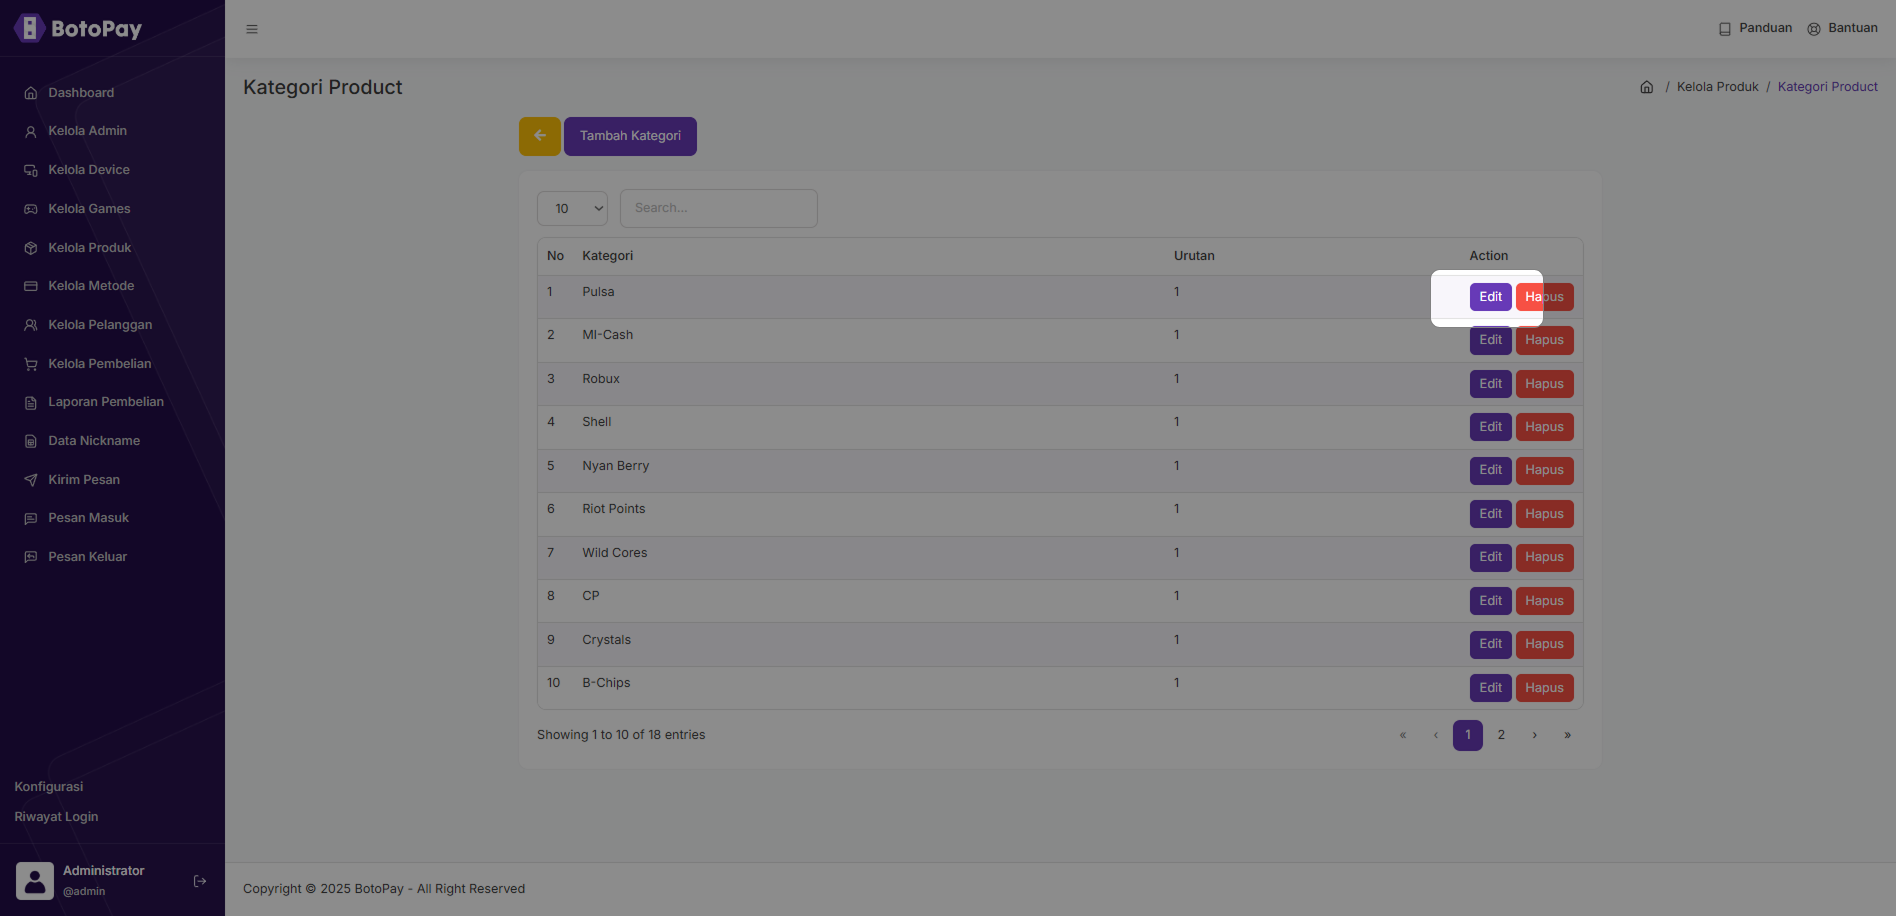The image size is (1896, 916).
Task: Click the breadcrumb home icon
Action: coord(1647,87)
